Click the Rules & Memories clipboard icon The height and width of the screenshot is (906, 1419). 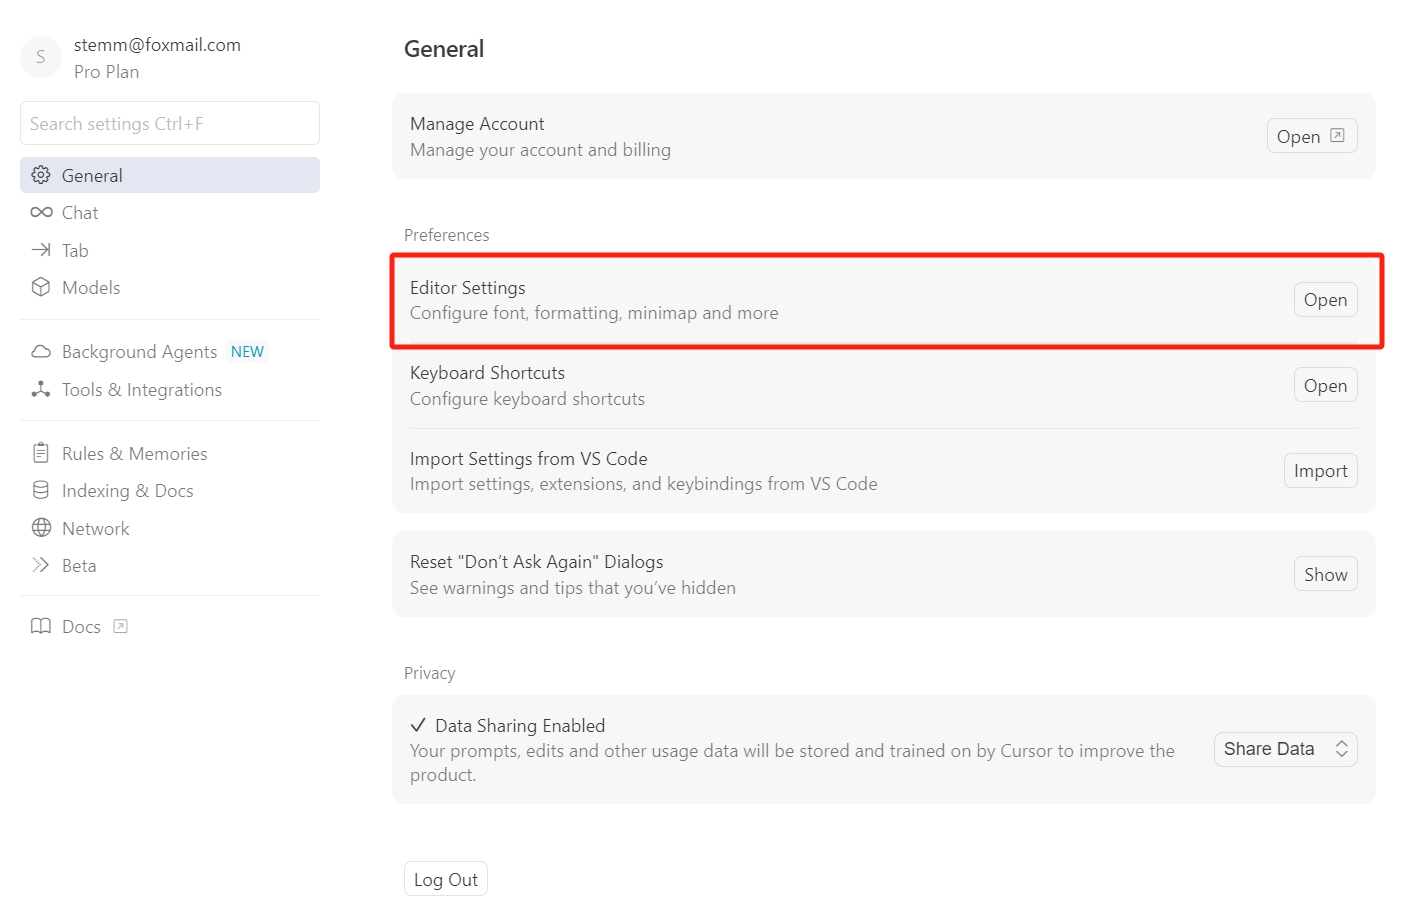41,453
